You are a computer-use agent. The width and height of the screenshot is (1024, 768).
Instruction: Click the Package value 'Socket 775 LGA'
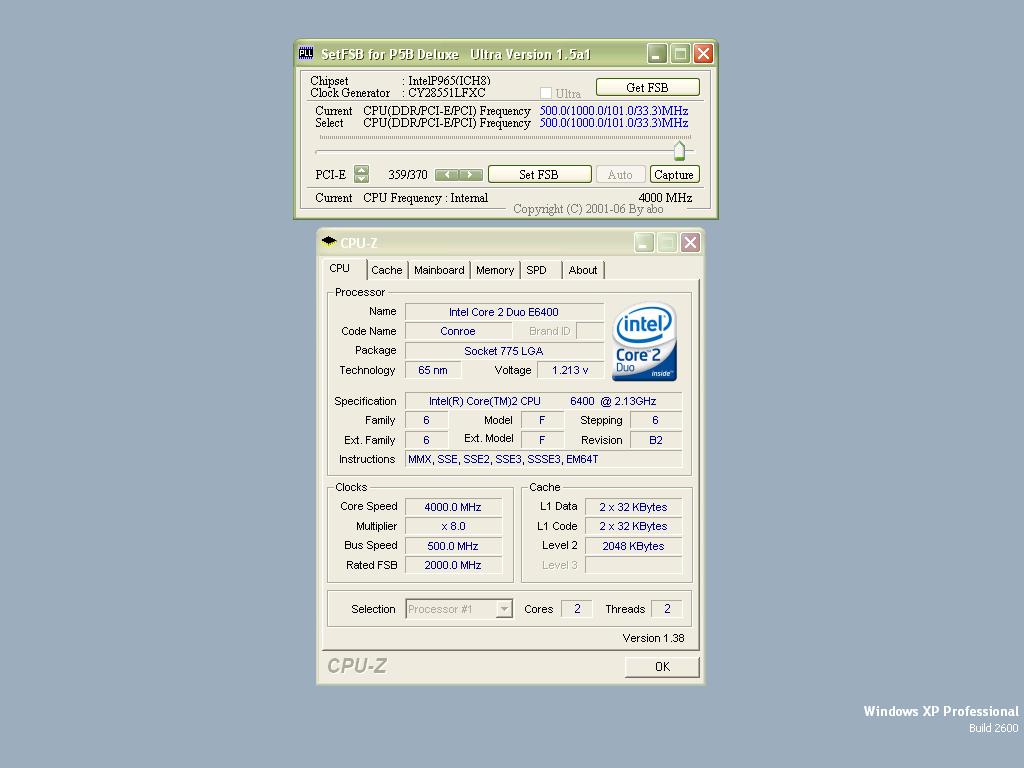504,351
